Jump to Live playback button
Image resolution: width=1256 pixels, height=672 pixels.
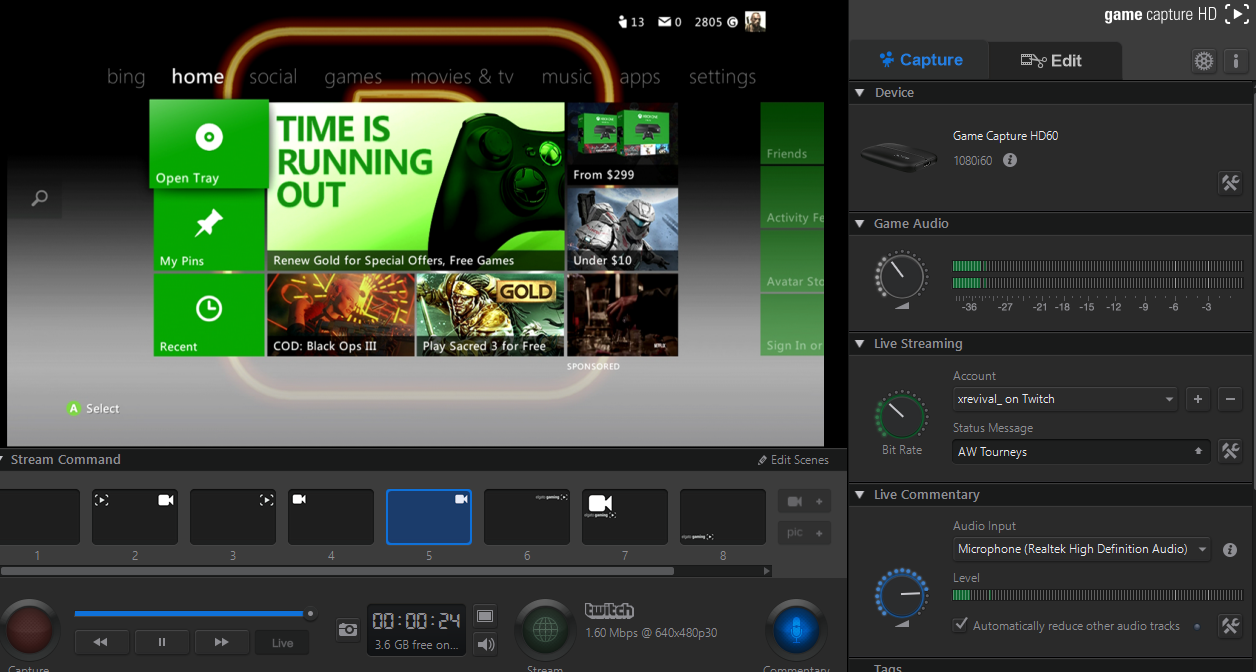(x=282, y=642)
